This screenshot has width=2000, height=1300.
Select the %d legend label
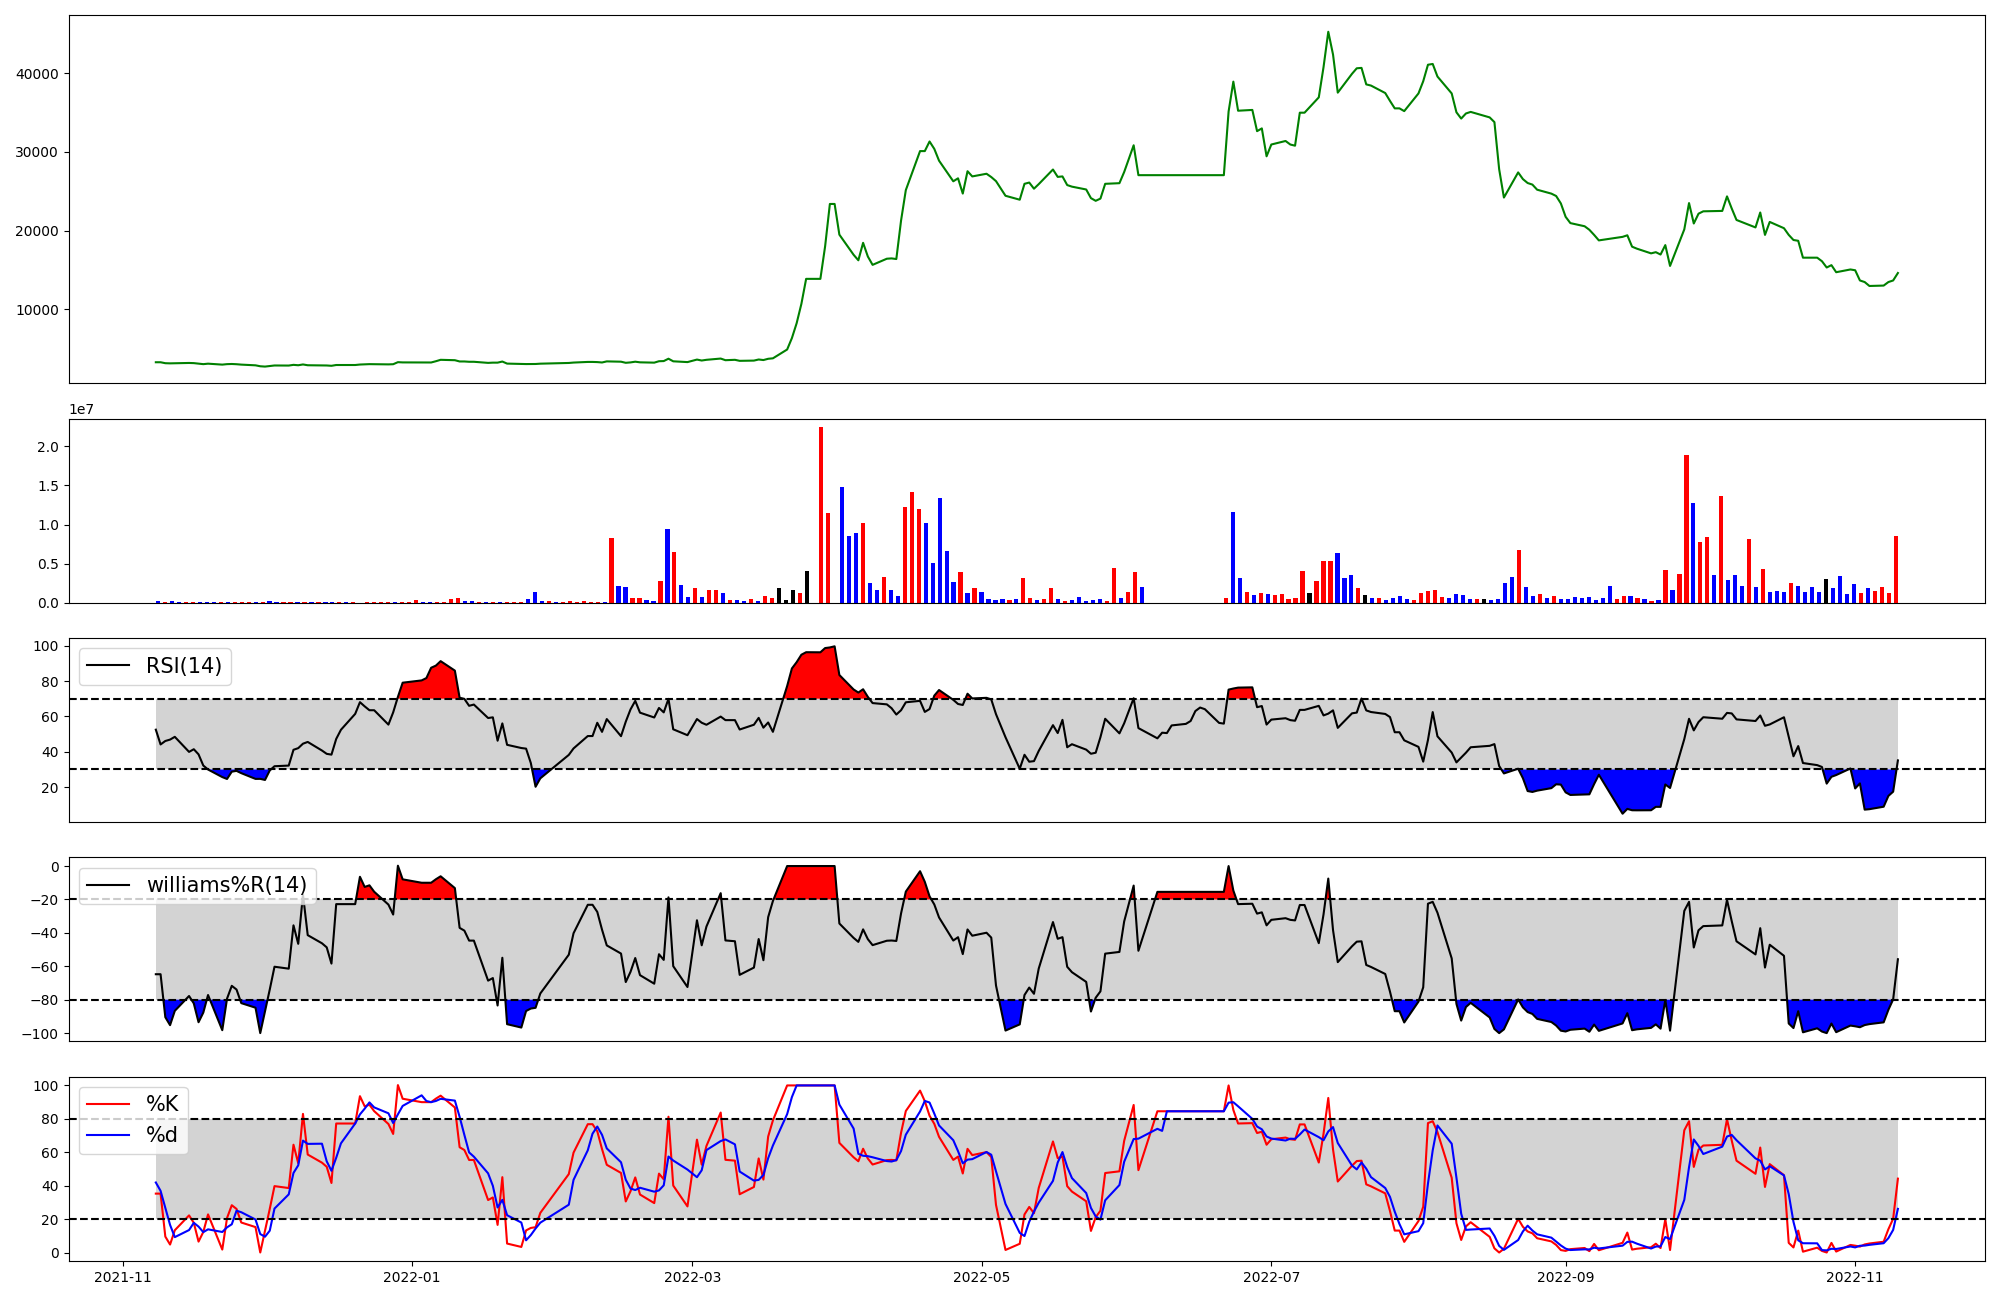(x=162, y=1135)
